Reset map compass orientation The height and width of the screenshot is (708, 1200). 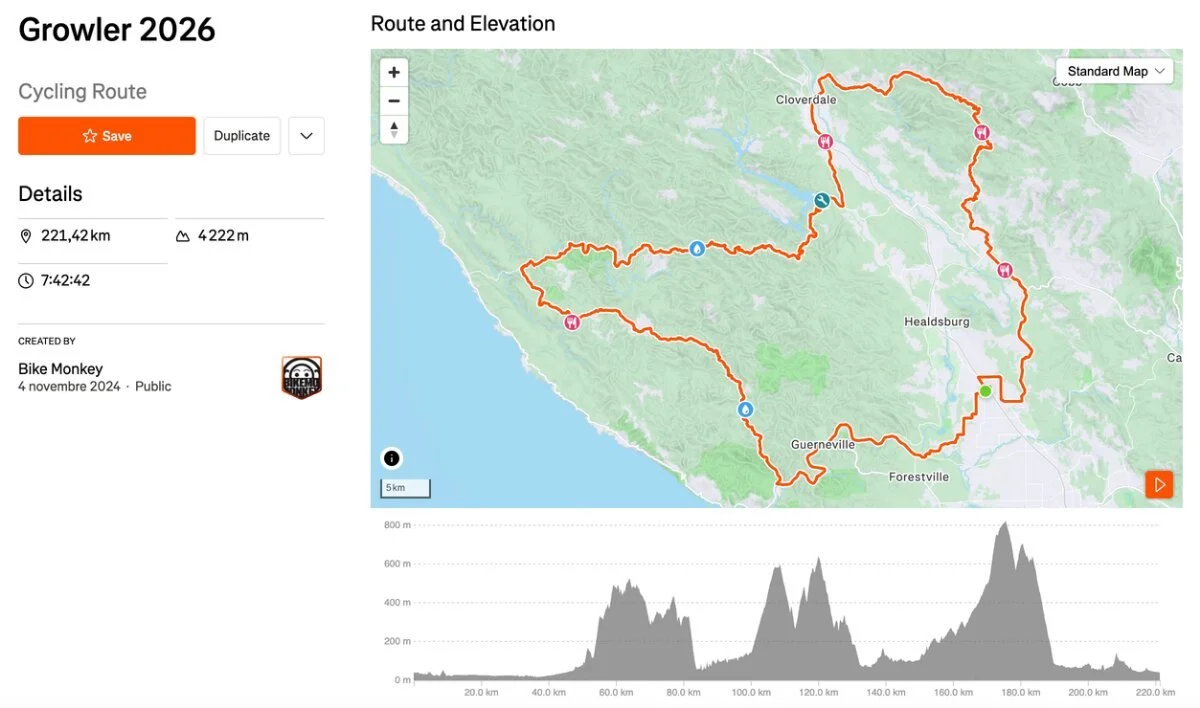[394, 130]
